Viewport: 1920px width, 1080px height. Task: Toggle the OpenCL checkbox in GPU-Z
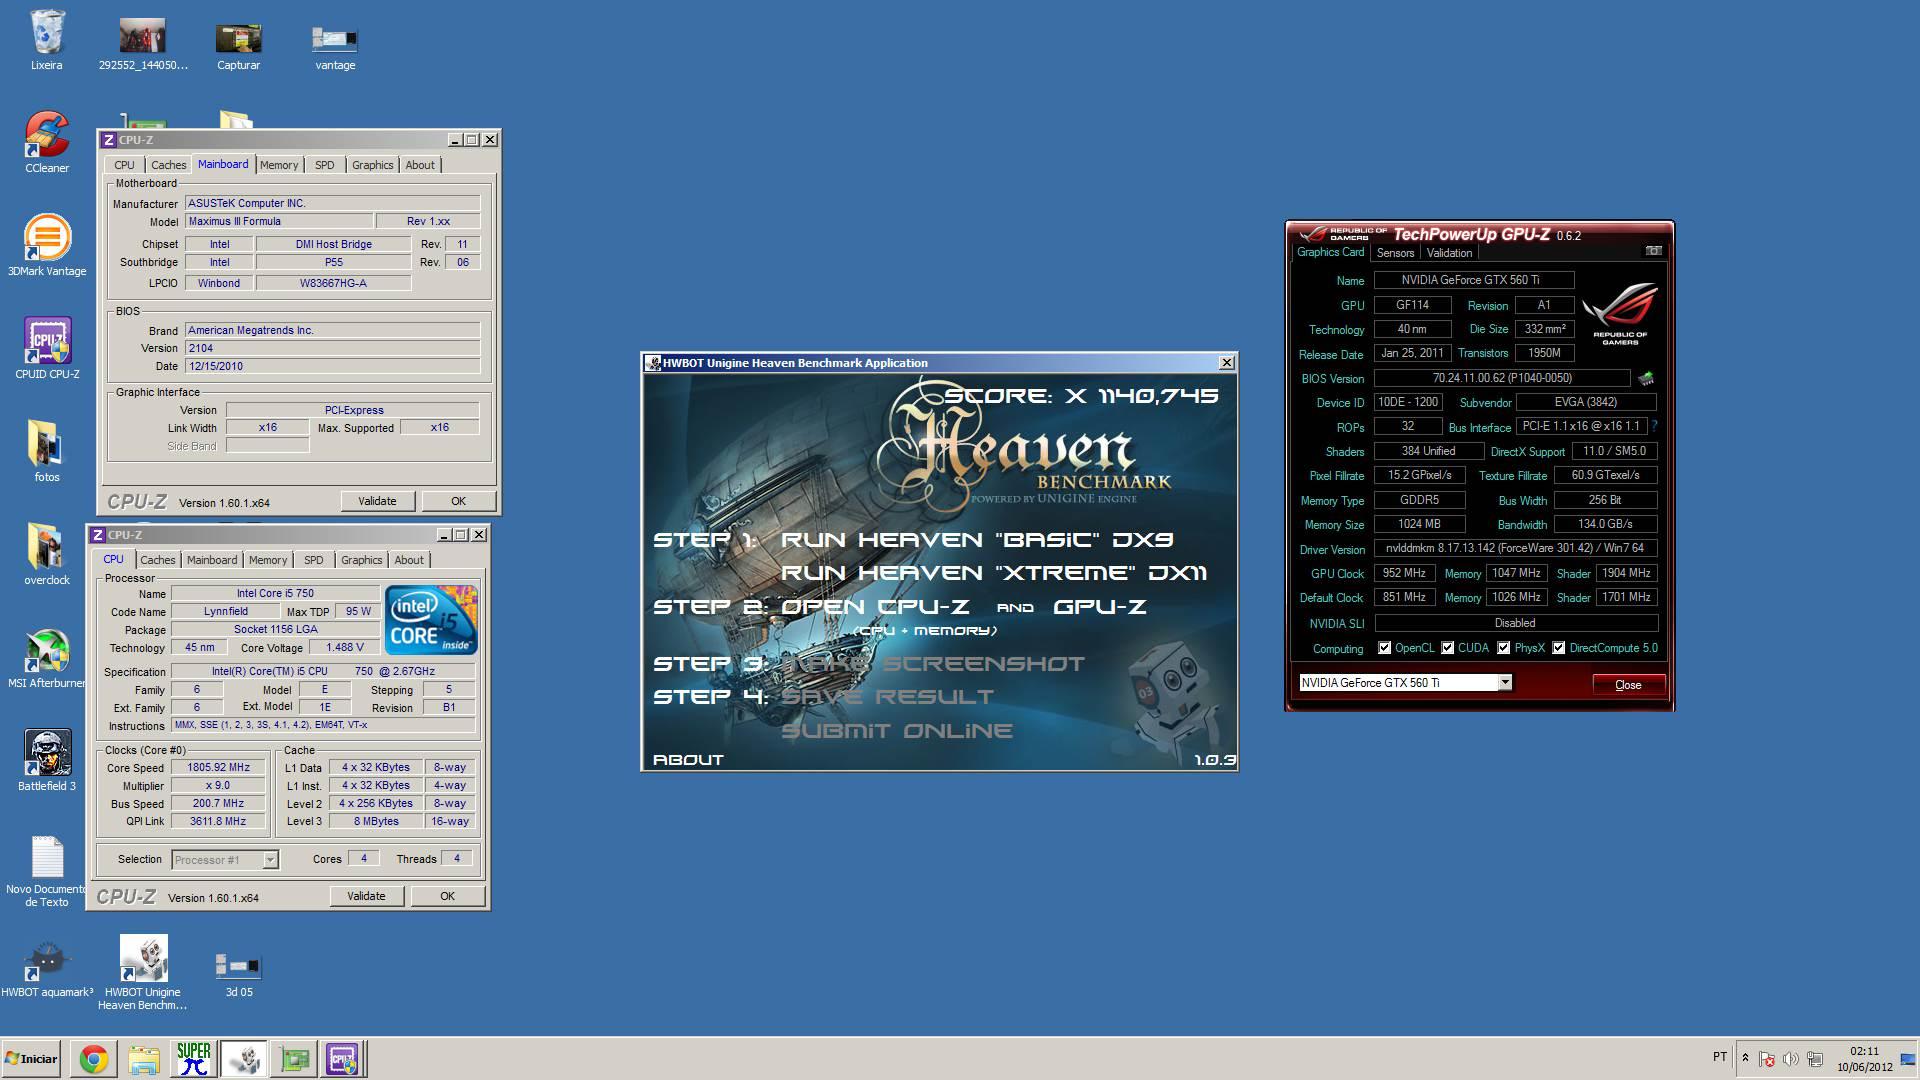tap(1384, 648)
